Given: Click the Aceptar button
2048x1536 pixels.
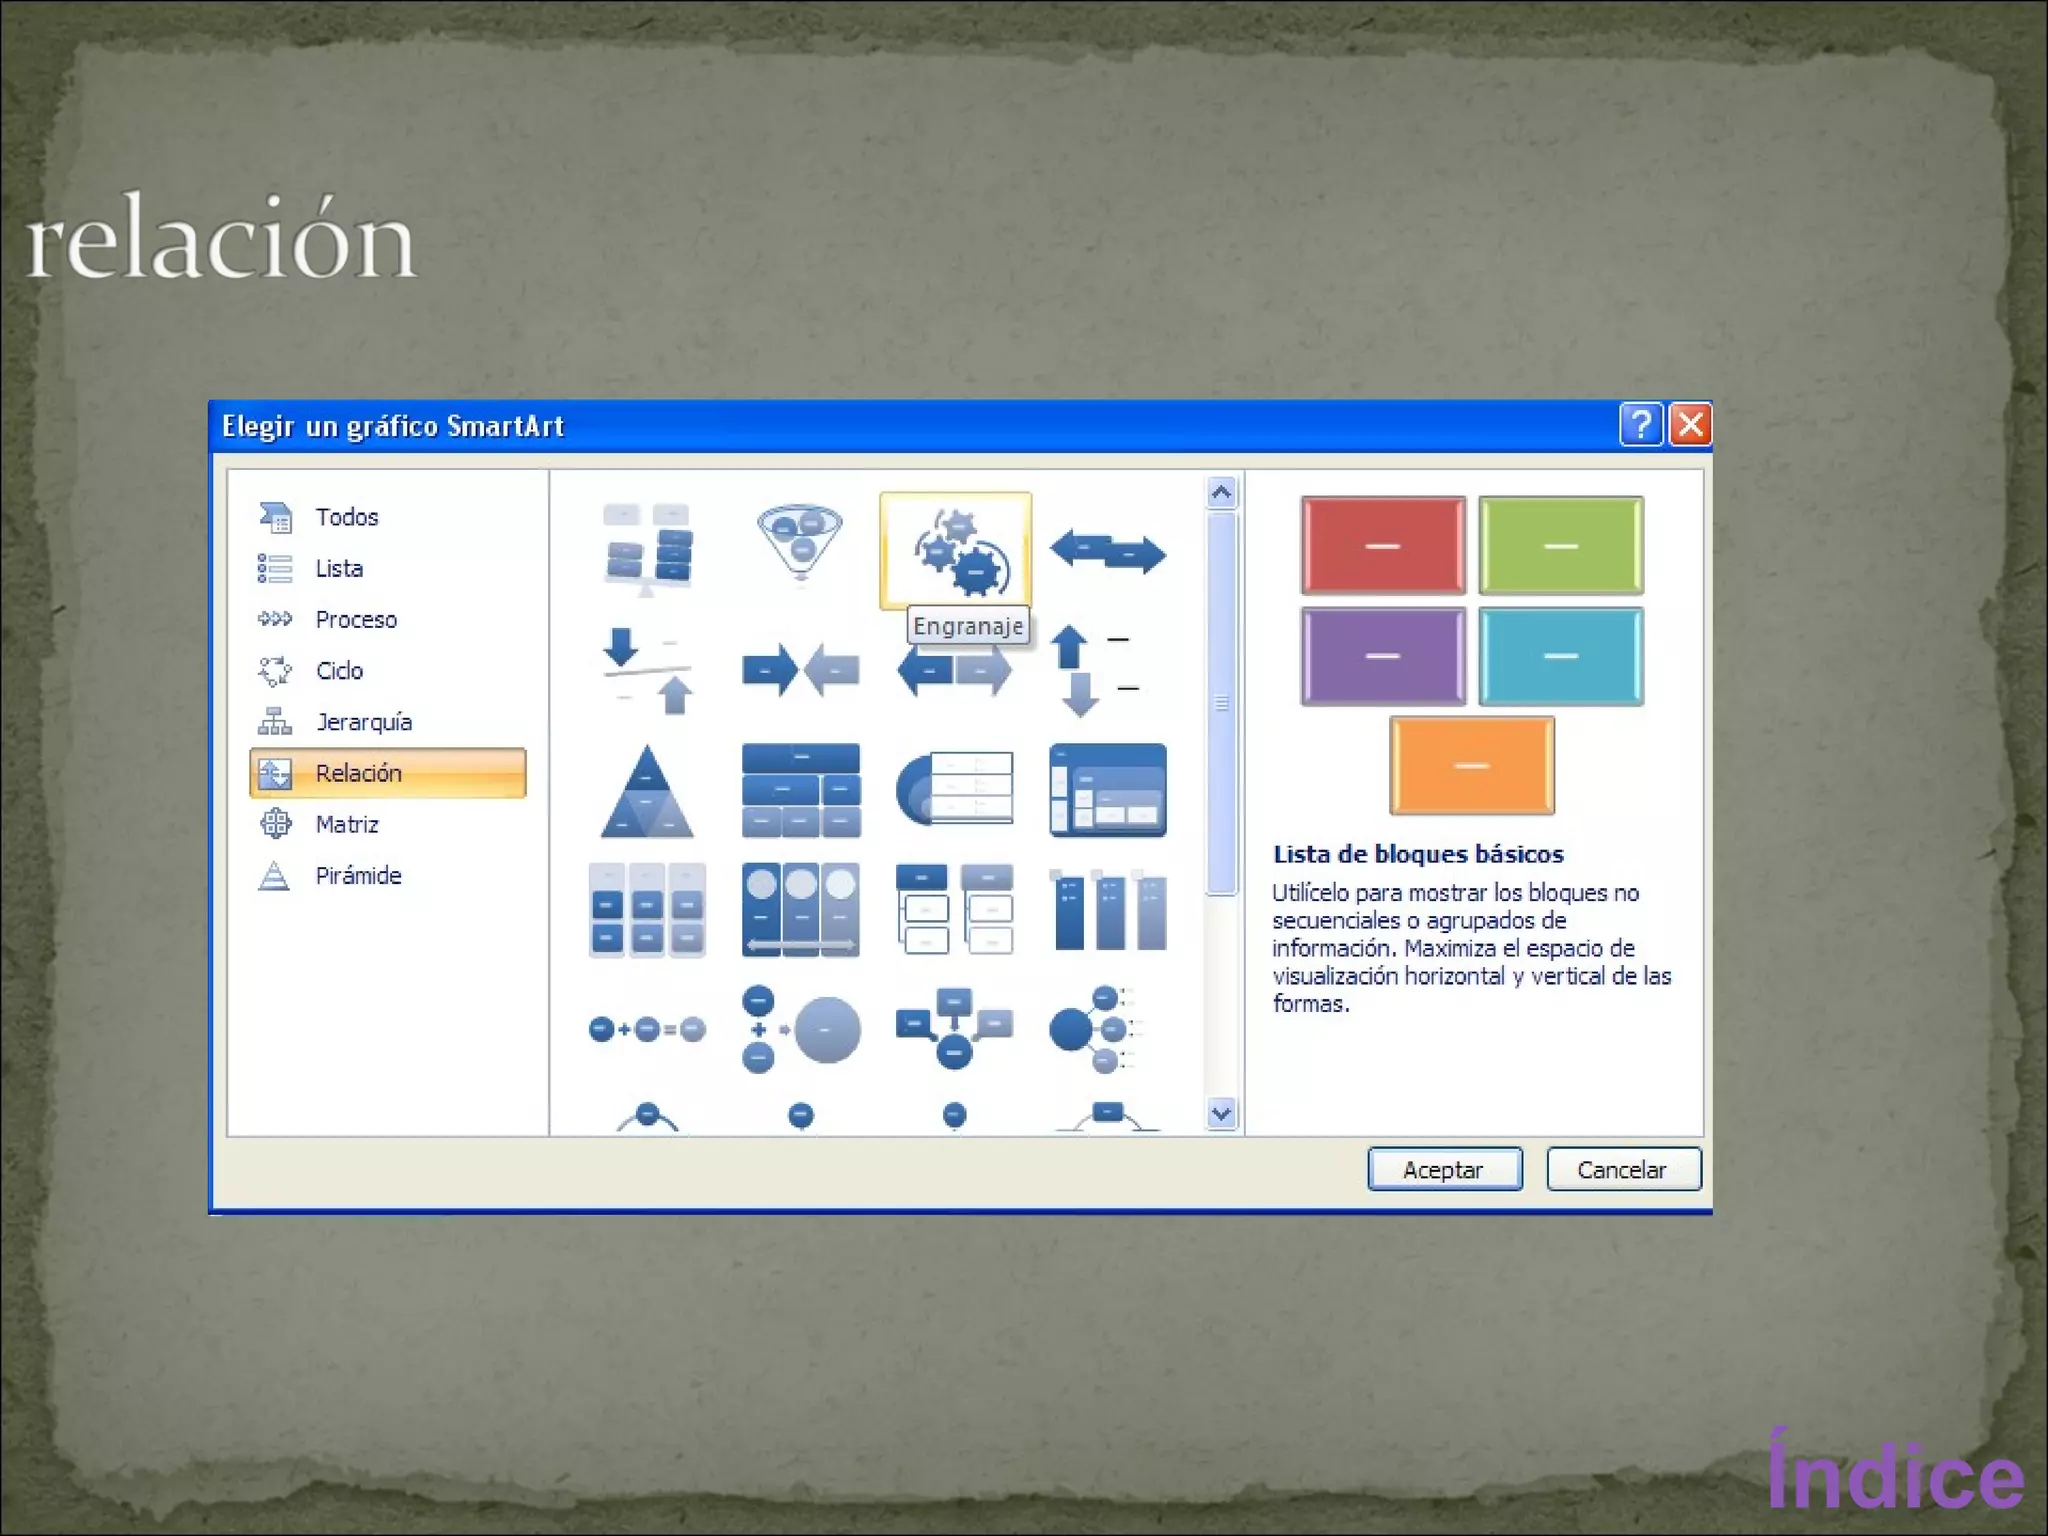Looking at the screenshot, I should pyautogui.click(x=1444, y=1169).
